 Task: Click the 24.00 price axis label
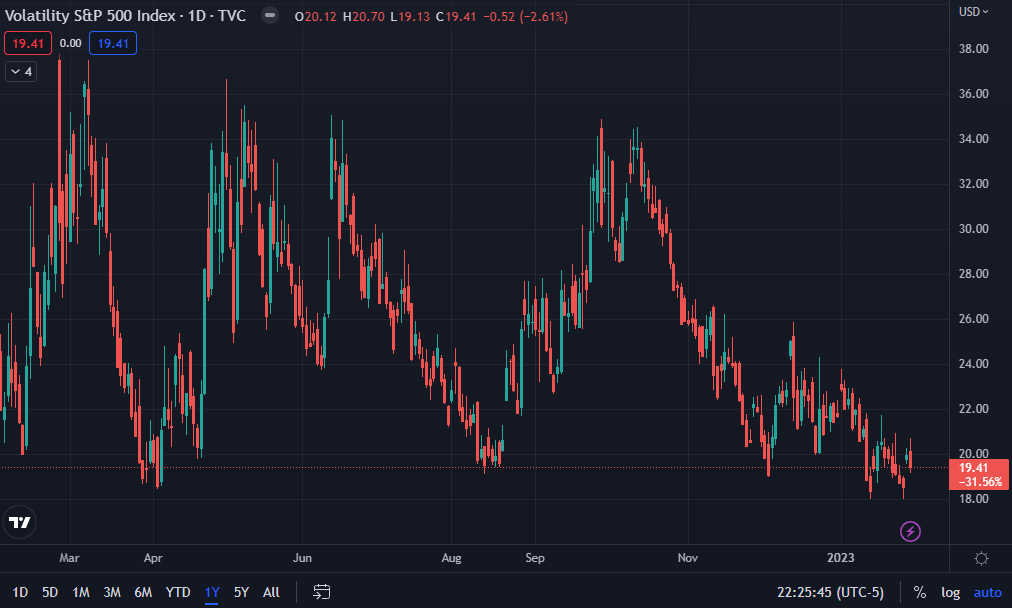pos(973,363)
